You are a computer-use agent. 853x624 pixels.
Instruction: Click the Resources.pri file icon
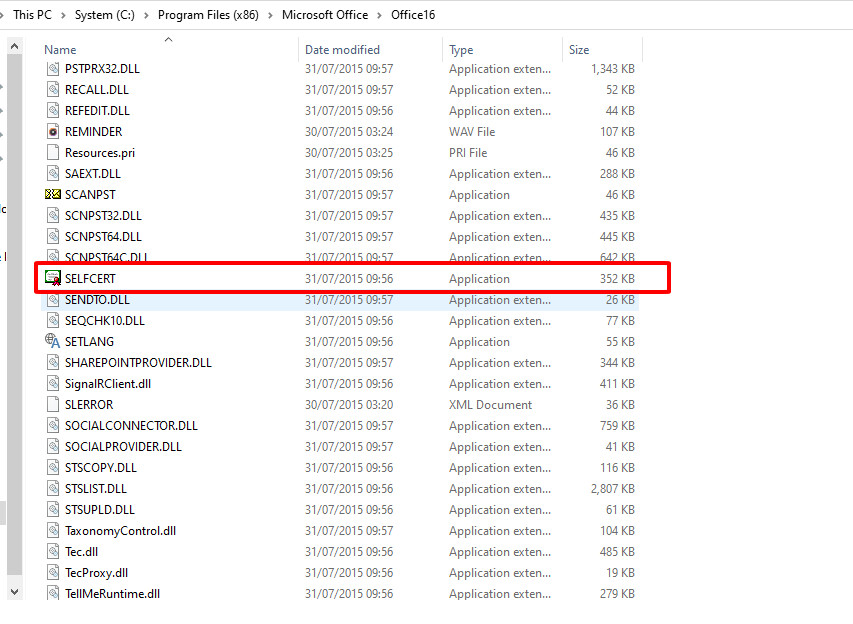(53, 152)
